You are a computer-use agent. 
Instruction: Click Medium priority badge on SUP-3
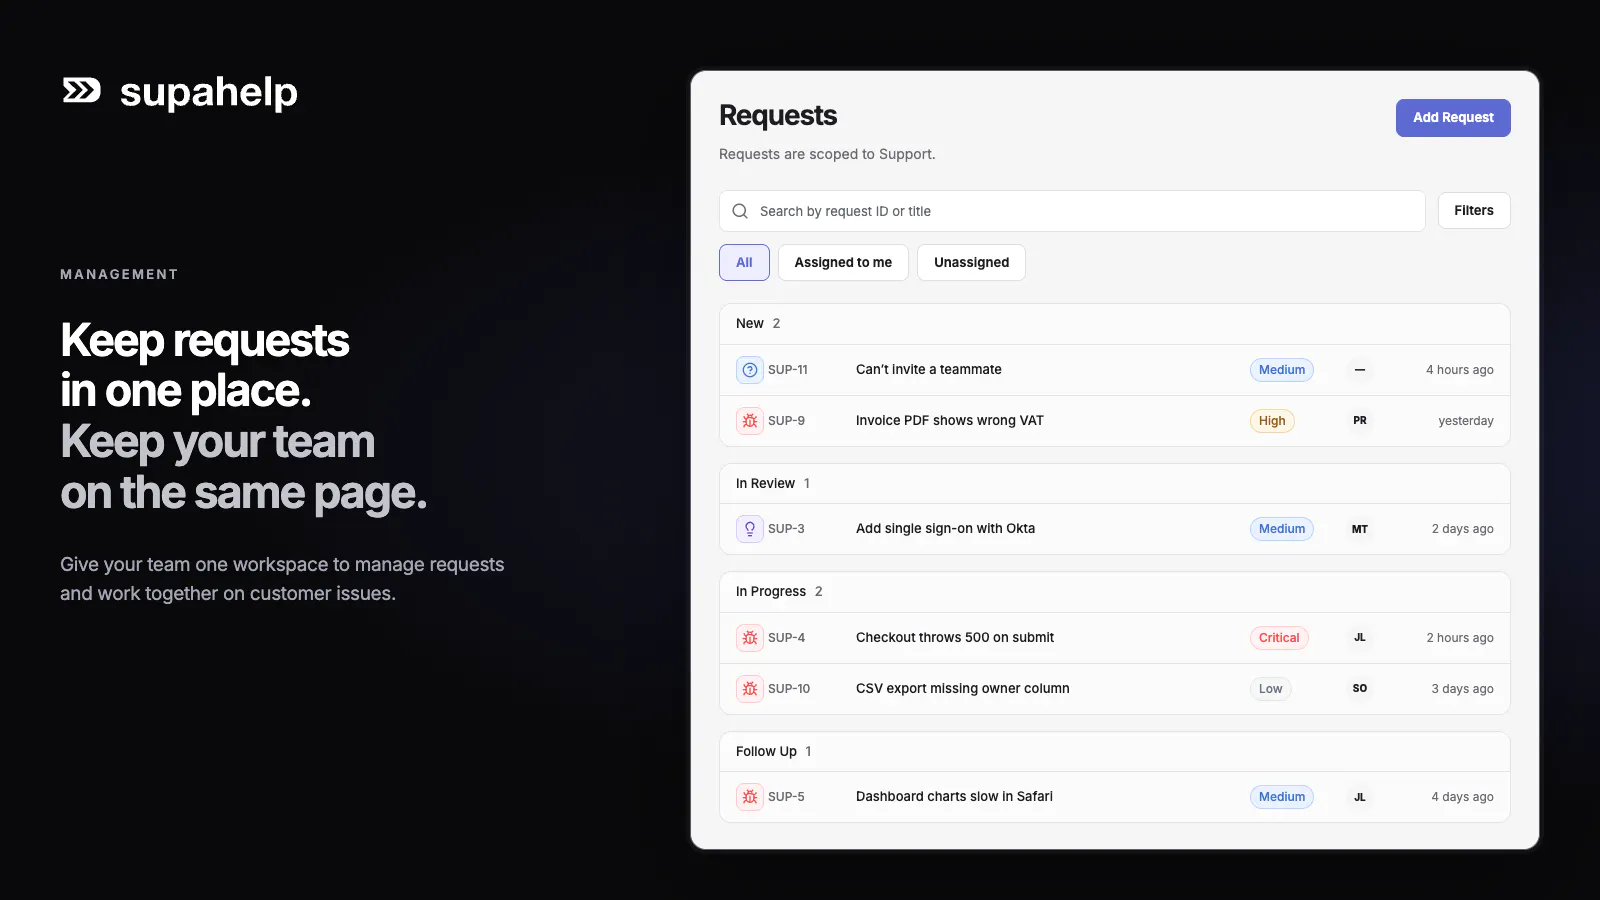(x=1282, y=529)
